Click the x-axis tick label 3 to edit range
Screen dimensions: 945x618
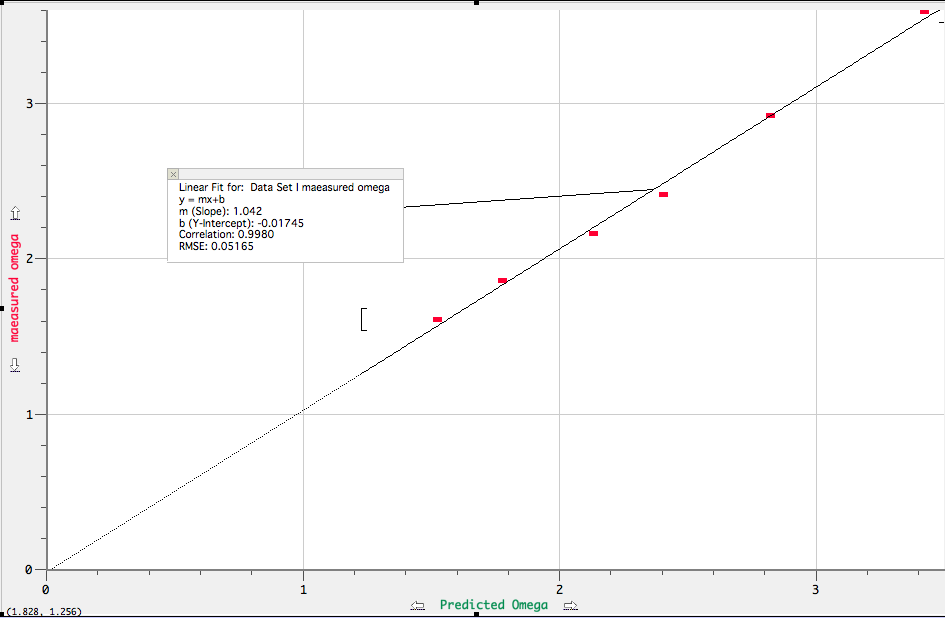coord(816,590)
